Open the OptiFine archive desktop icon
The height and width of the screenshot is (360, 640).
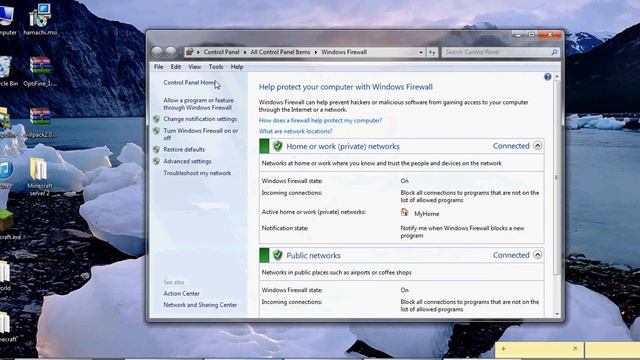pyautogui.click(x=40, y=71)
